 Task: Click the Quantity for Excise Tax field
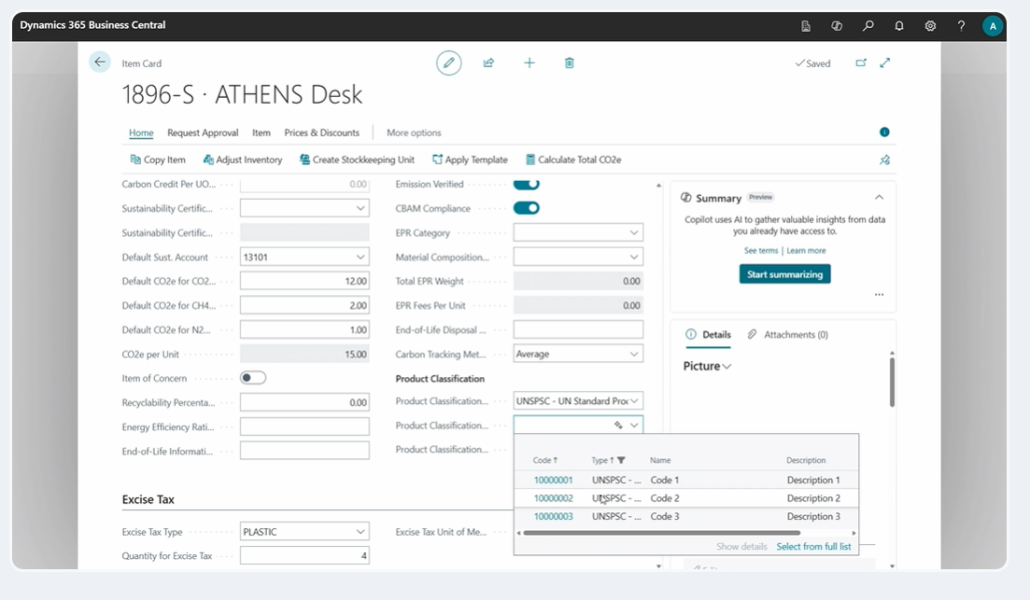[x=305, y=556]
